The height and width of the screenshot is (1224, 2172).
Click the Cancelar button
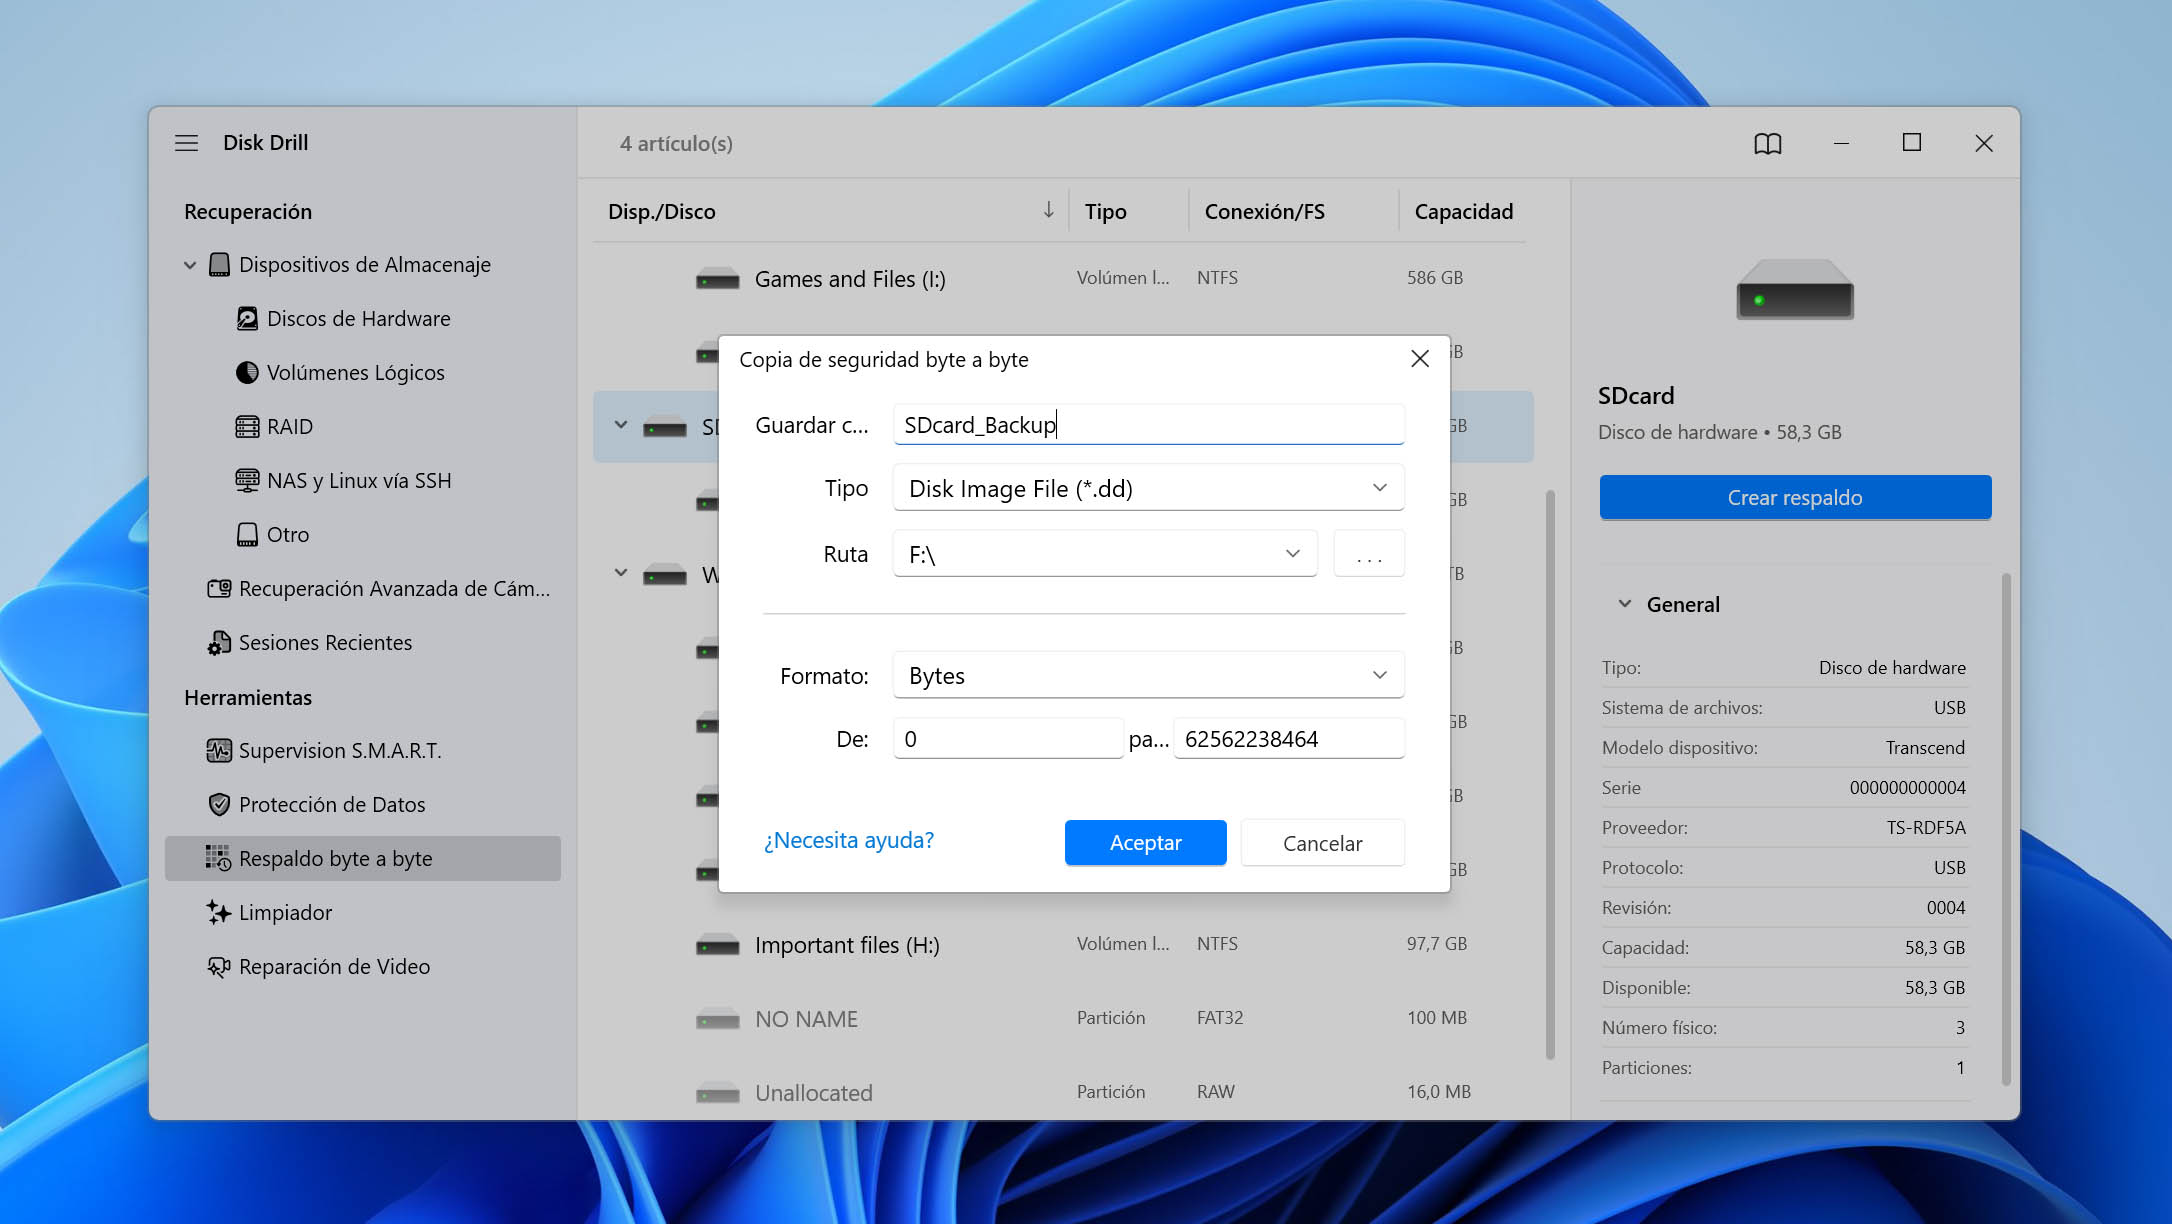tap(1322, 843)
